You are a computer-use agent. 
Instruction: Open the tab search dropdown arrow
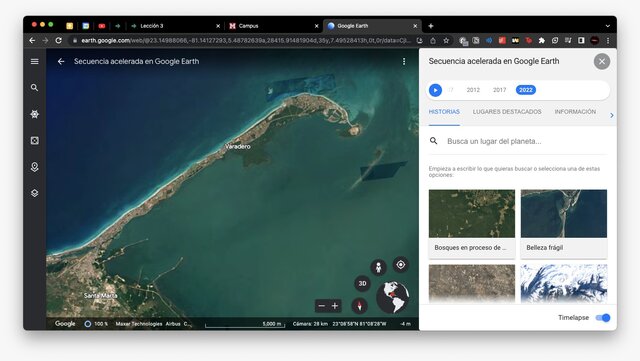tap(608, 26)
